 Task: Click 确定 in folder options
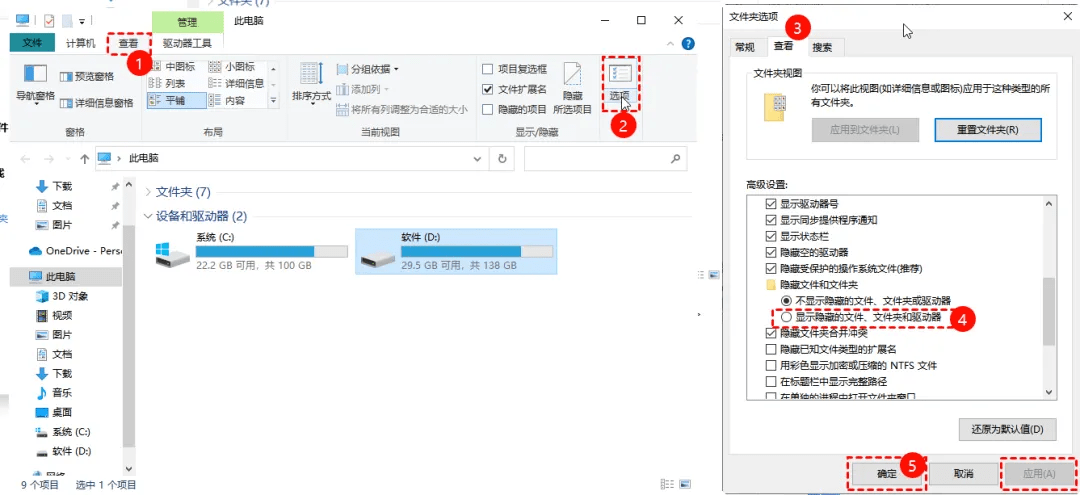[886, 474]
